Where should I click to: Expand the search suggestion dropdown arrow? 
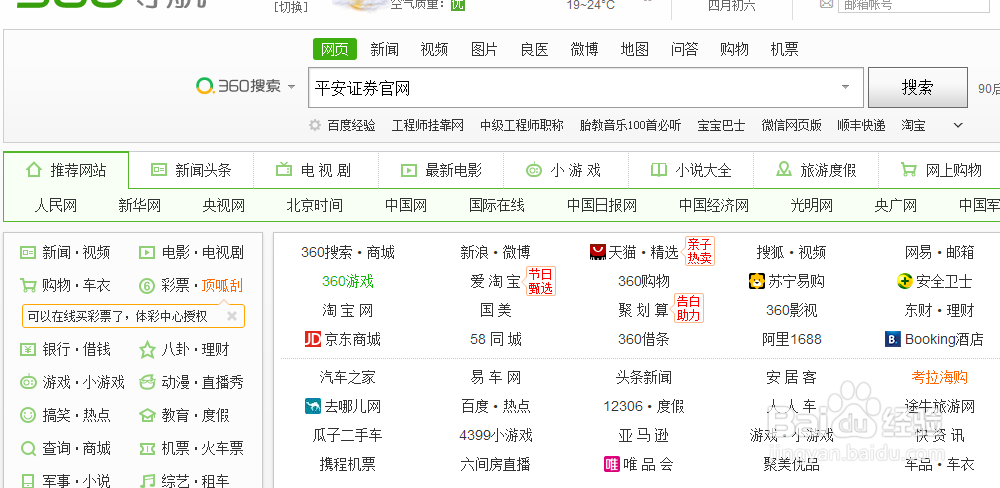tap(845, 87)
